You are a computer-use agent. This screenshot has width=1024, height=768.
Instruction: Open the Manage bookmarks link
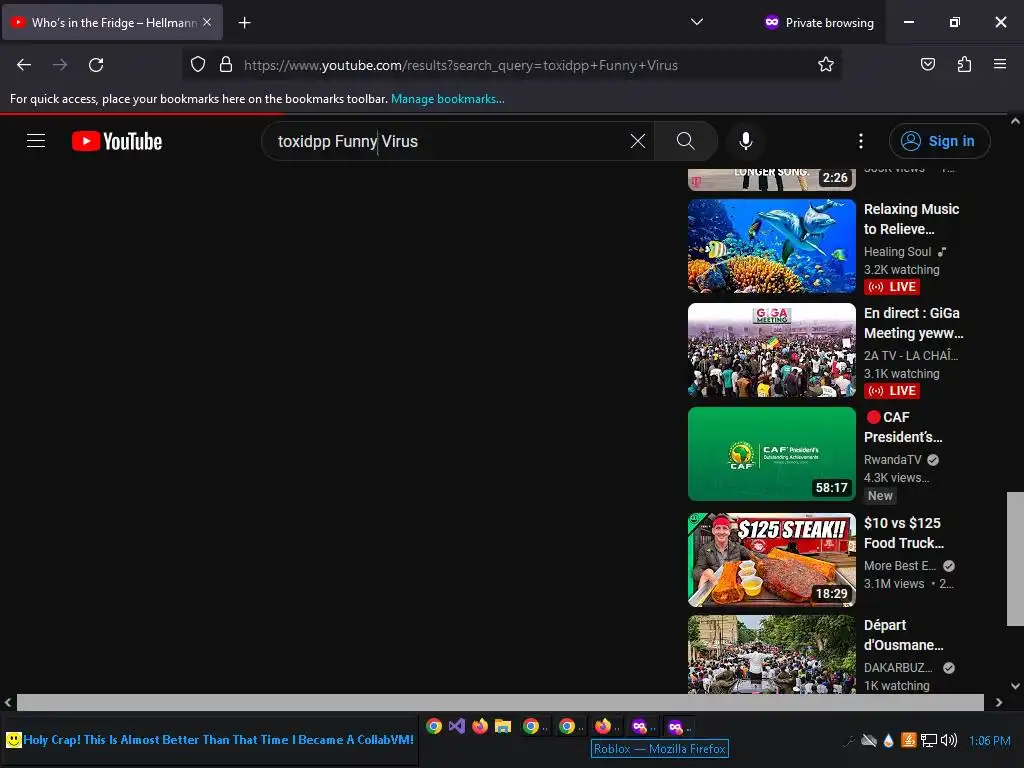pyautogui.click(x=447, y=99)
